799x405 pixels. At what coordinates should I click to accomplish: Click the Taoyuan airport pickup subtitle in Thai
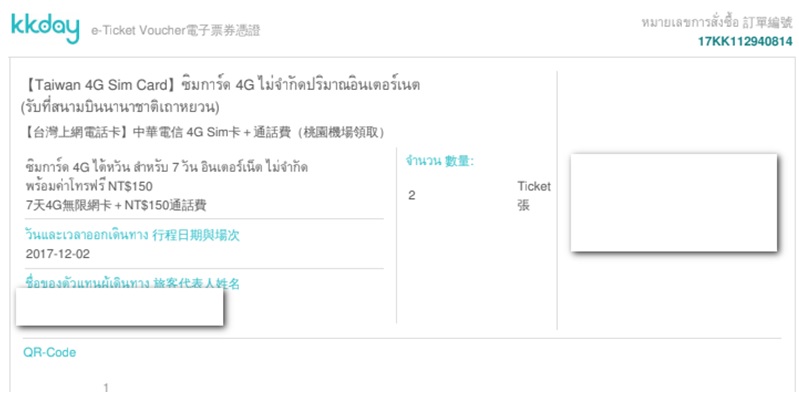(x=120, y=107)
